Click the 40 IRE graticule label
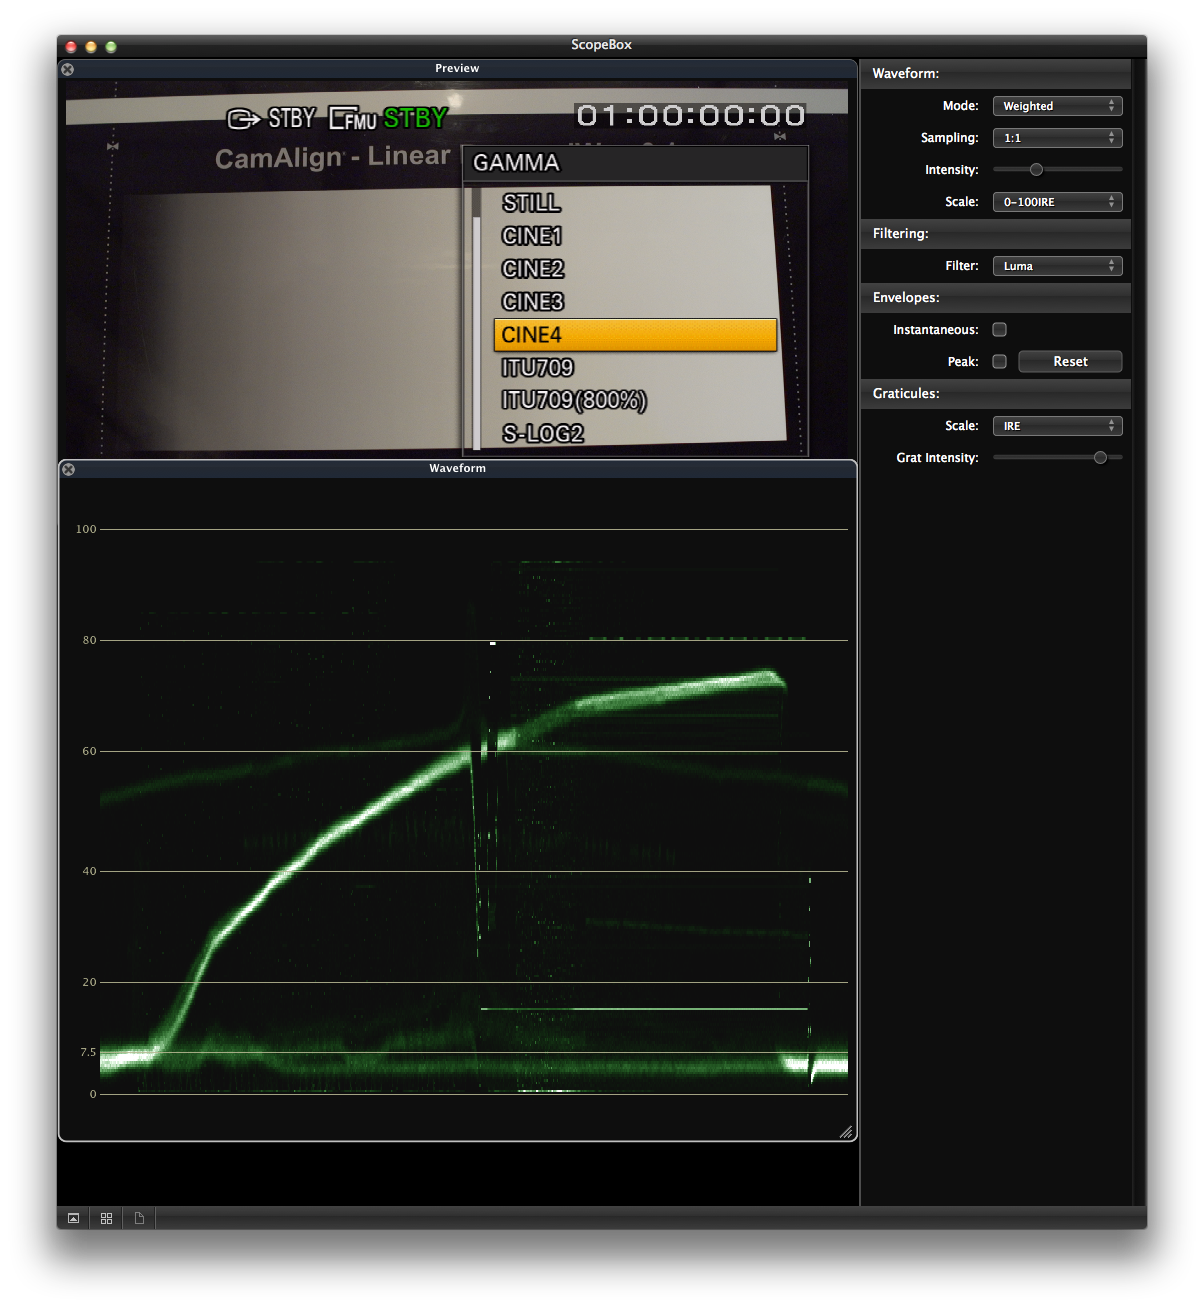Screen dimensions: 1204x1308 (x=90, y=871)
